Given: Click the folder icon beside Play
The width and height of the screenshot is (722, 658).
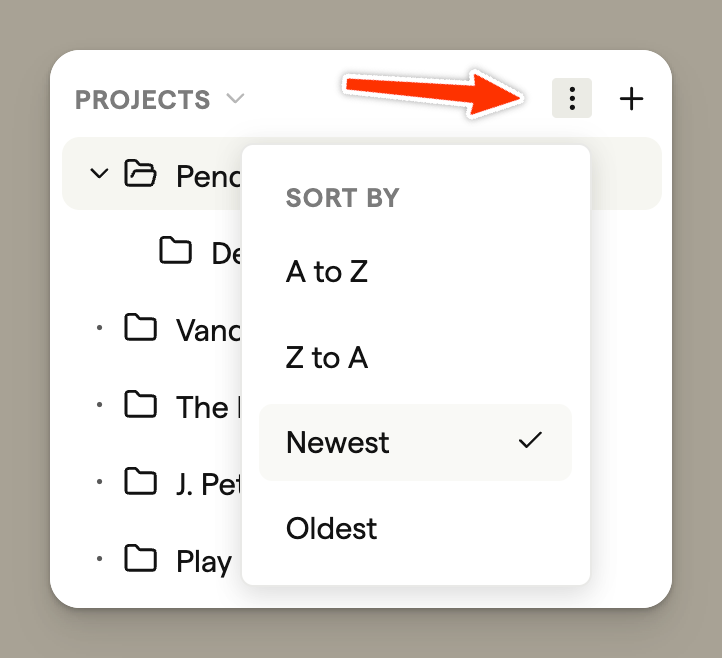Looking at the screenshot, I should coord(141,560).
